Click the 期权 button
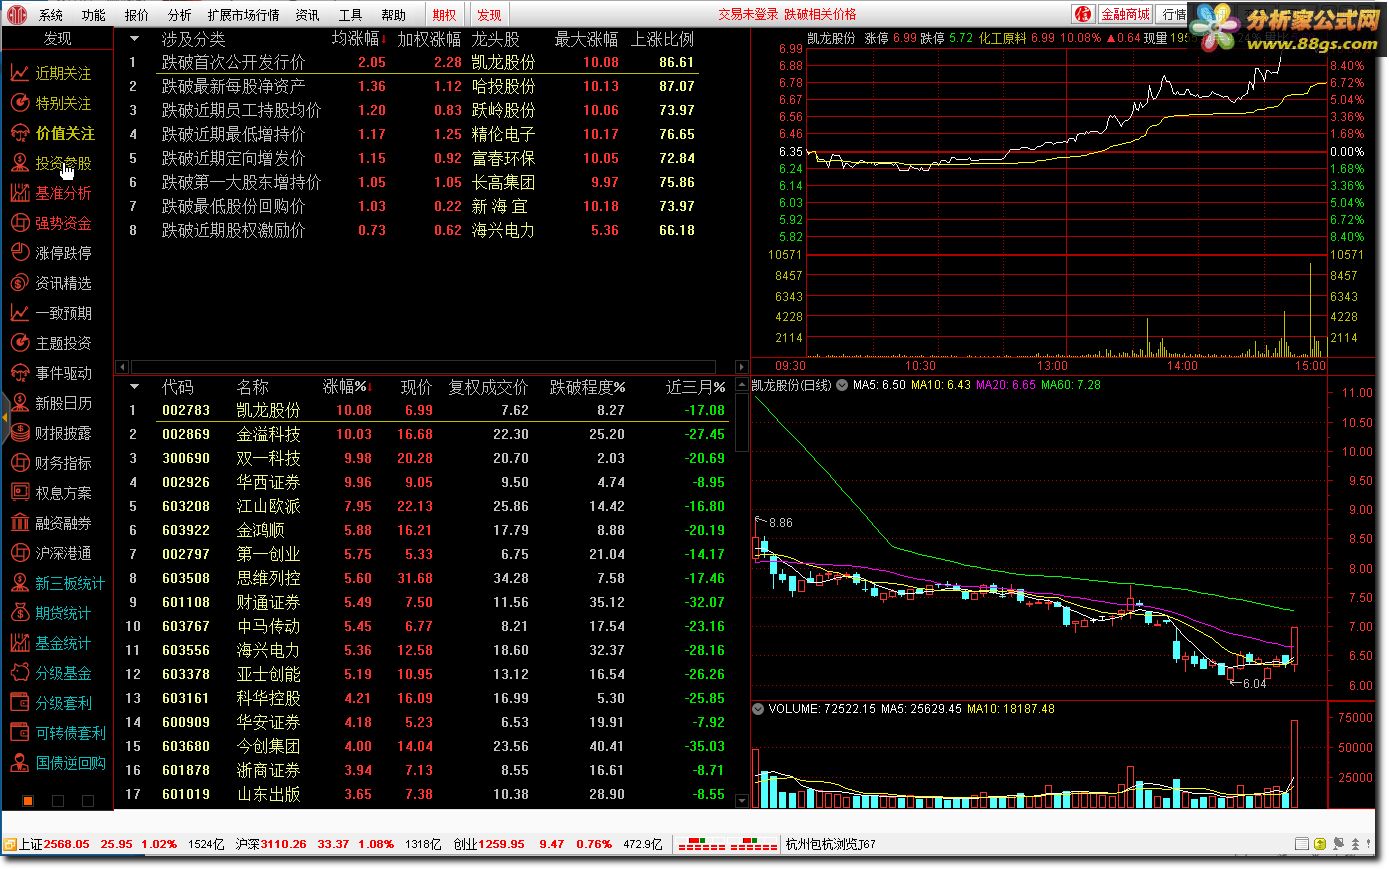Viewport: 1389px width, 869px height. [x=445, y=15]
